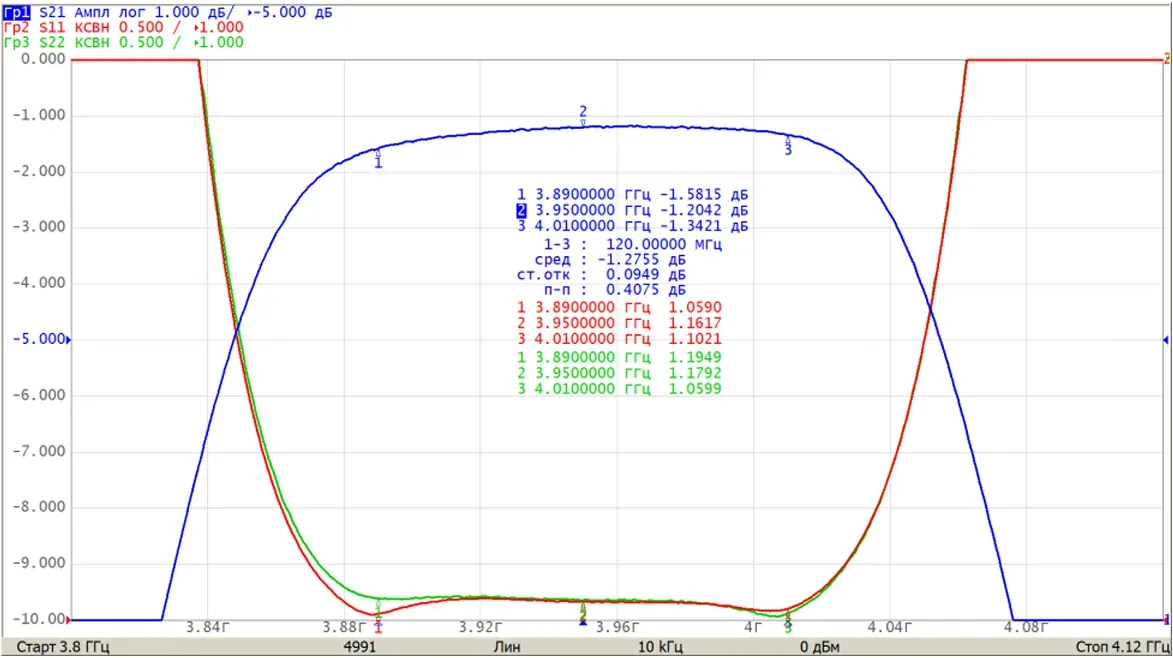
Task: Click the green S22 readout value 1.1949
Action: (x=695, y=357)
